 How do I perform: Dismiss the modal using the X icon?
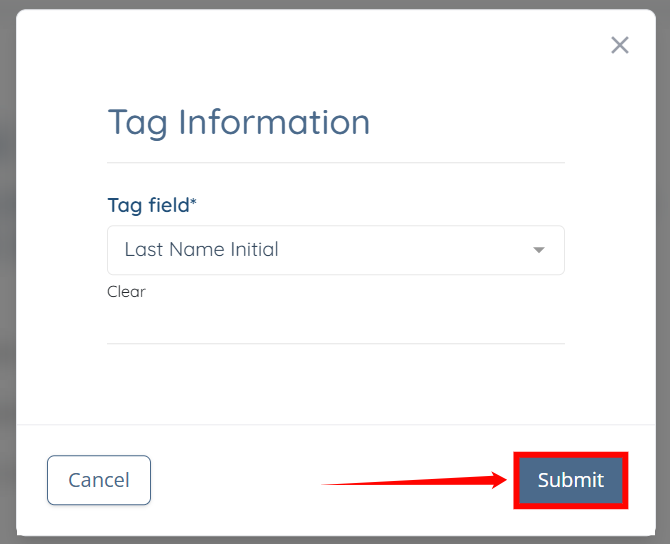pyautogui.click(x=620, y=45)
